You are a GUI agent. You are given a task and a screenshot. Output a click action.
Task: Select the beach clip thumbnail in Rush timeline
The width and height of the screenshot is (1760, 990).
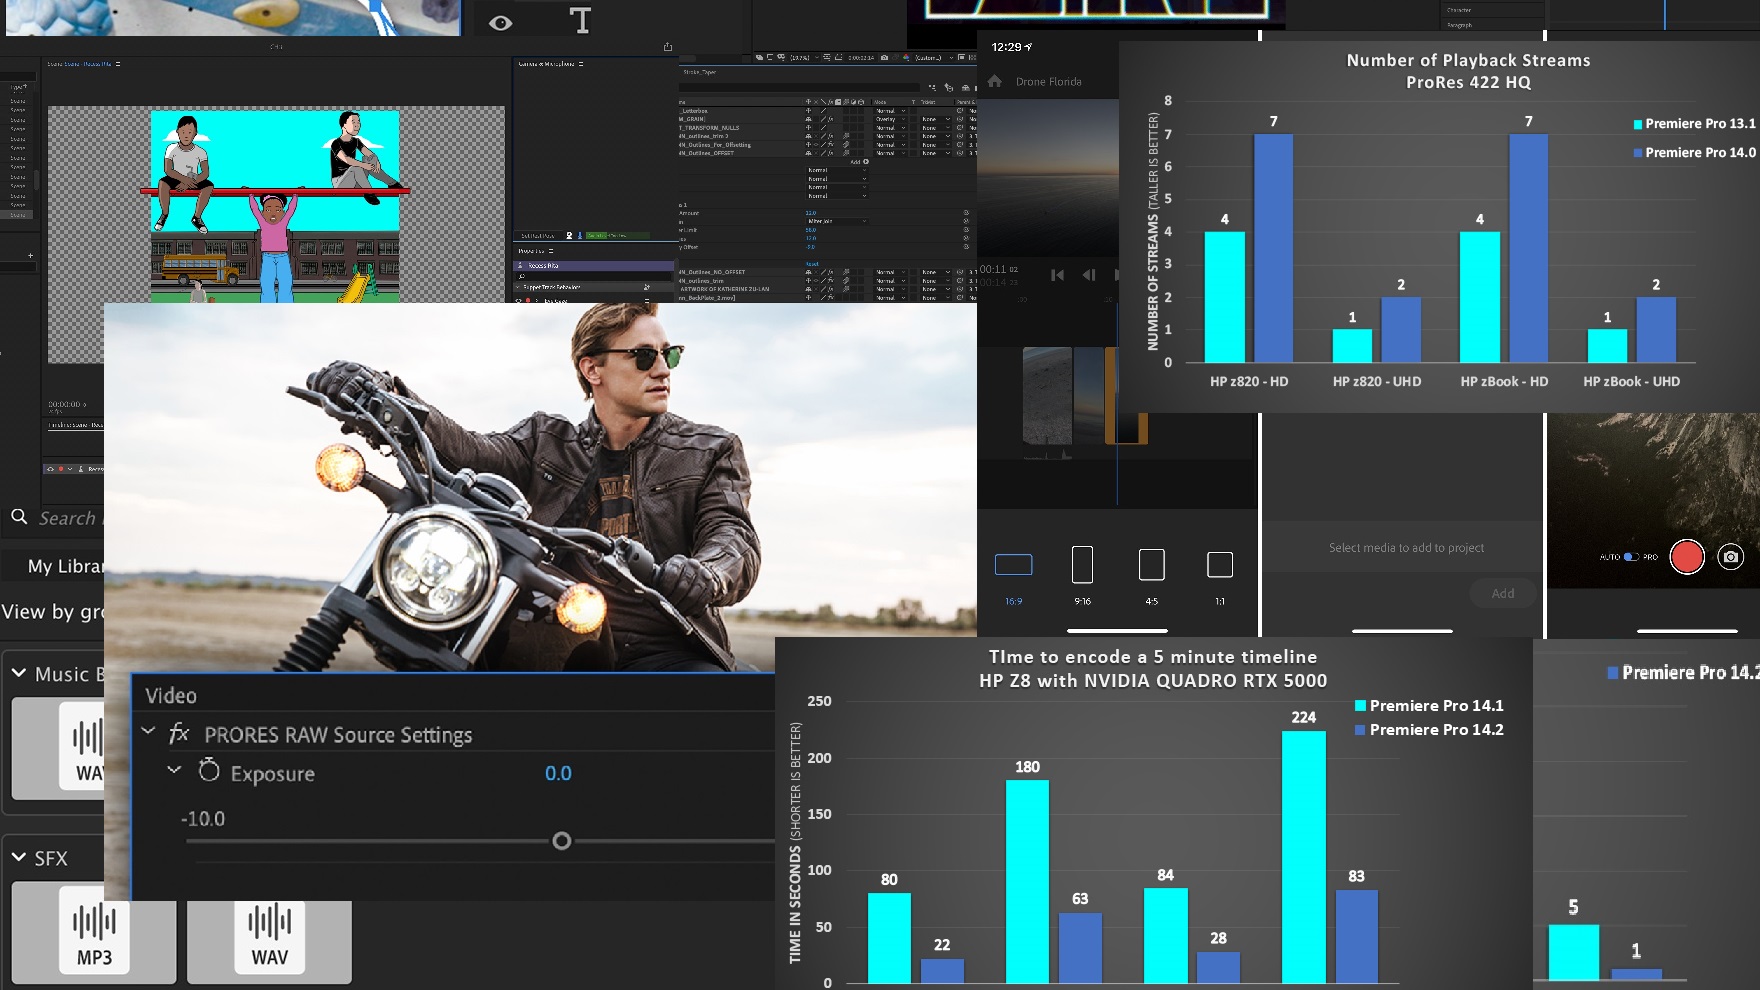[1047, 395]
